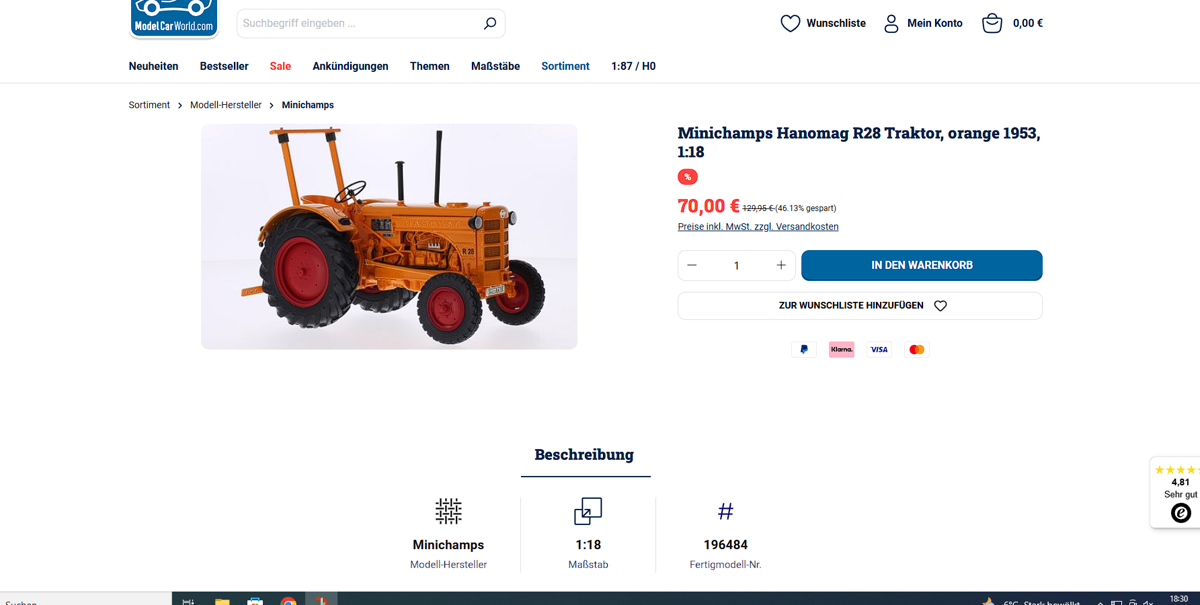Click In den Warenkorb button
Image resolution: width=1200 pixels, height=605 pixels.
click(922, 265)
